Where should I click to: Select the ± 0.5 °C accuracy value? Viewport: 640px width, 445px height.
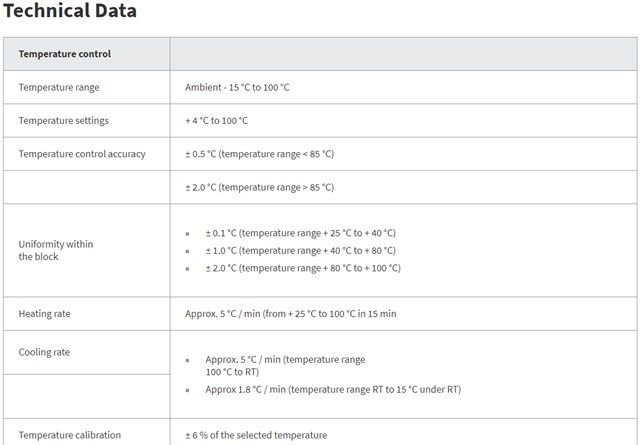pyautogui.click(x=259, y=154)
